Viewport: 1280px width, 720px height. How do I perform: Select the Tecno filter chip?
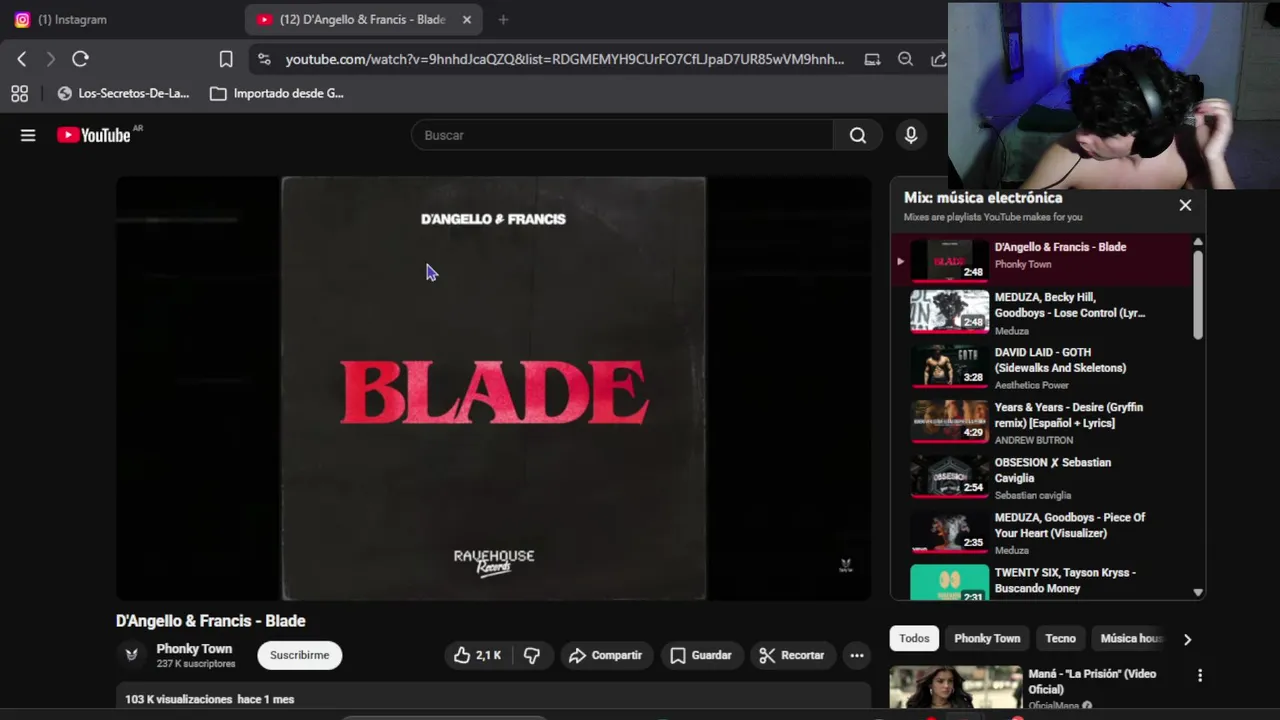coord(1060,638)
